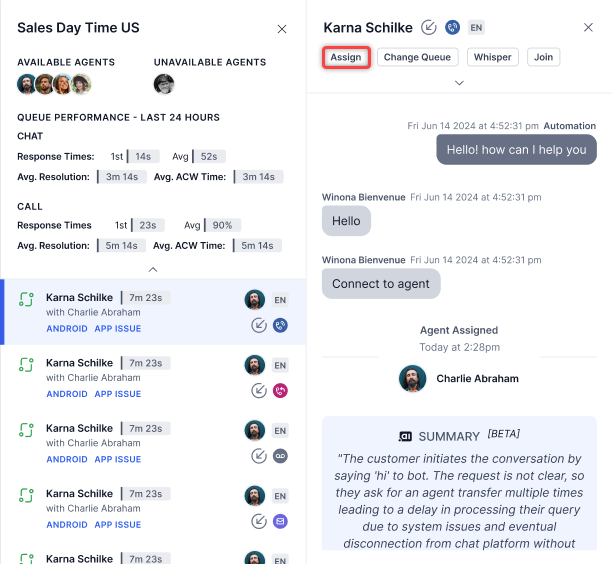Image resolution: width=612 pixels, height=564 pixels.
Task: Click the Whisper button
Action: pyautogui.click(x=493, y=57)
